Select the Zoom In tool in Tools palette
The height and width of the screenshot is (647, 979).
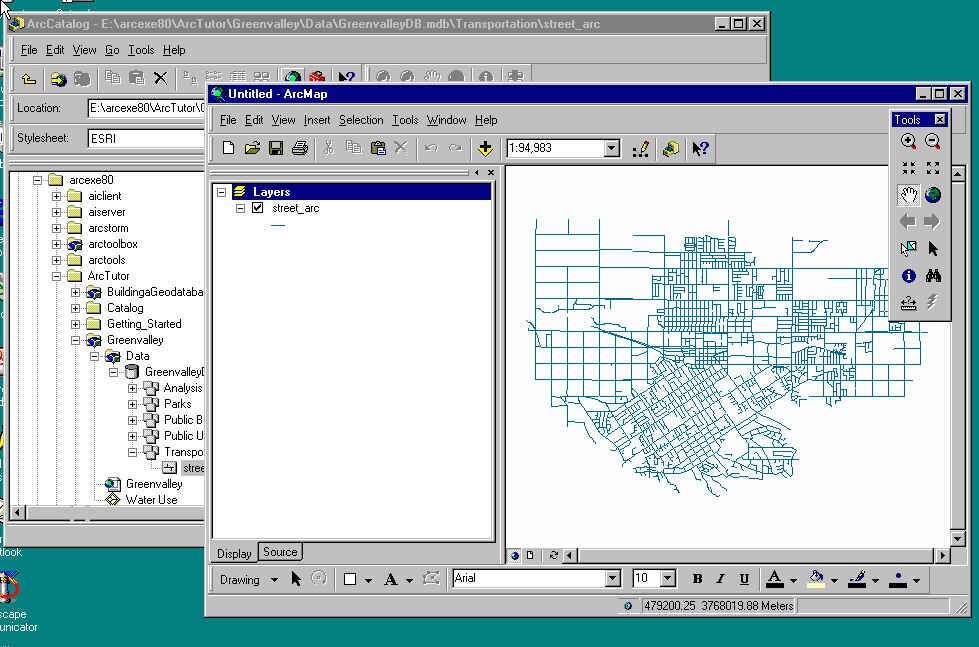click(908, 141)
